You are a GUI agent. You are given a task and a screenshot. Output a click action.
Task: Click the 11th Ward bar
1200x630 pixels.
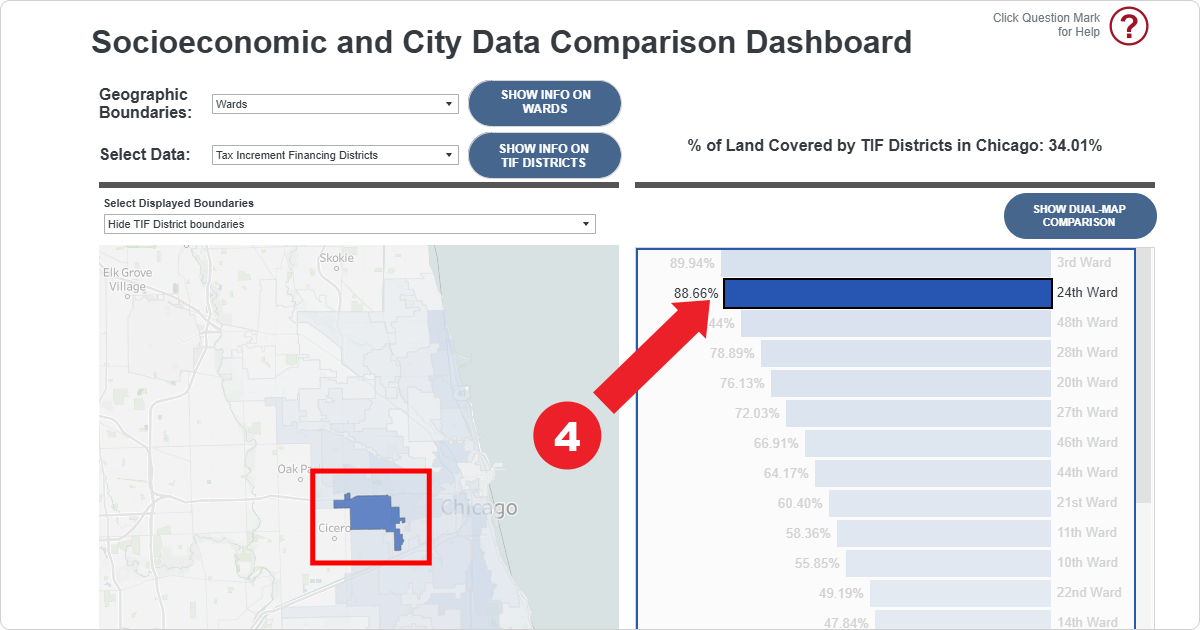[x=943, y=533]
